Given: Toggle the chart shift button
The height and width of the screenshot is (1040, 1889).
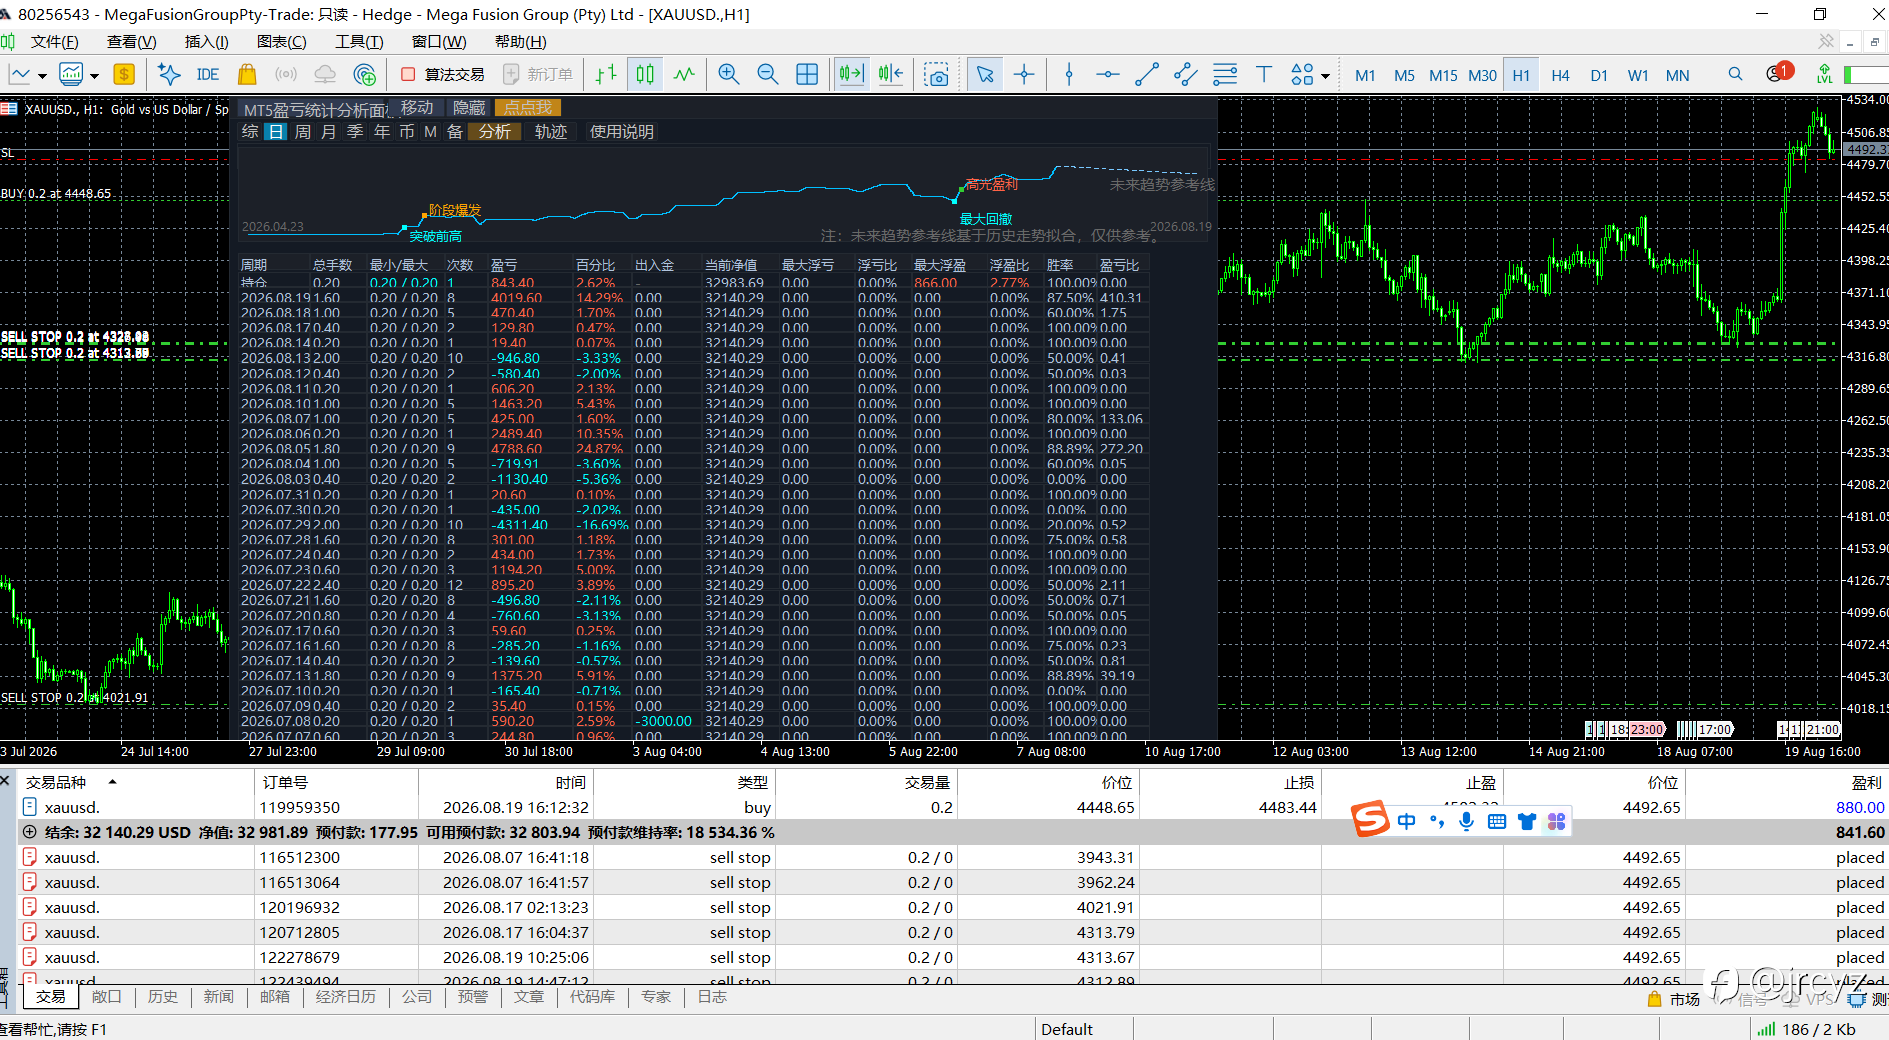Looking at the screenshot, I should click(x=890, y=74).
